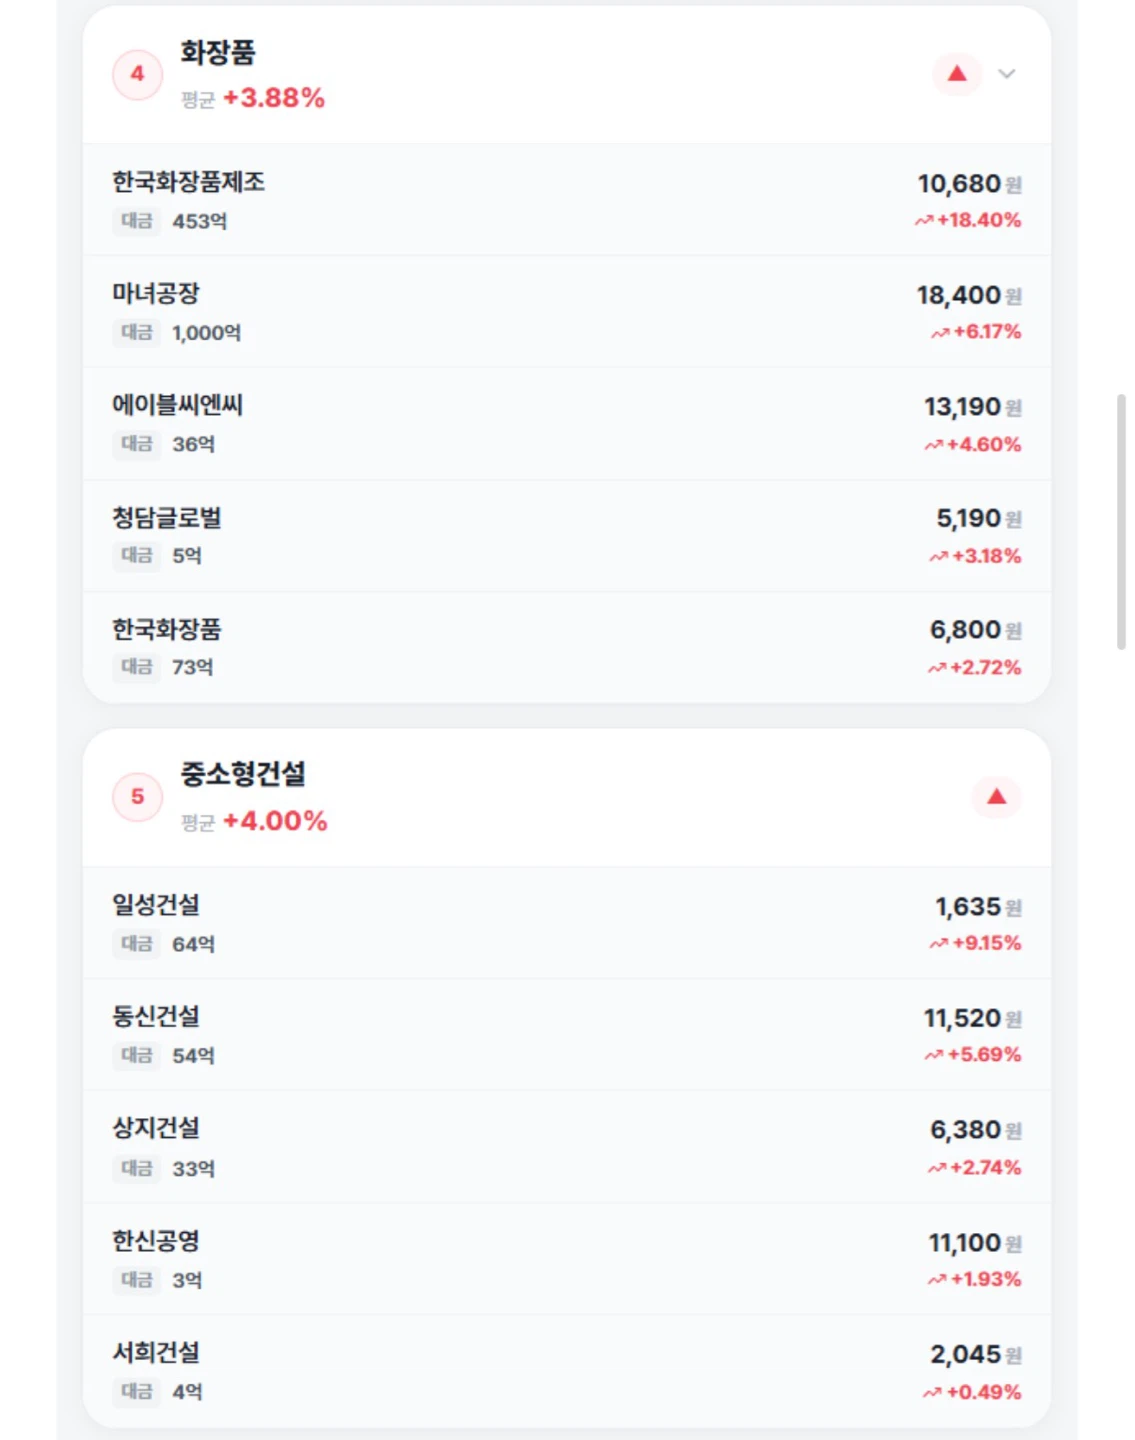This screenshot has height=1440, width=1135.
Task: Open the 상지건설 stock details
Action: [567, 1147]
